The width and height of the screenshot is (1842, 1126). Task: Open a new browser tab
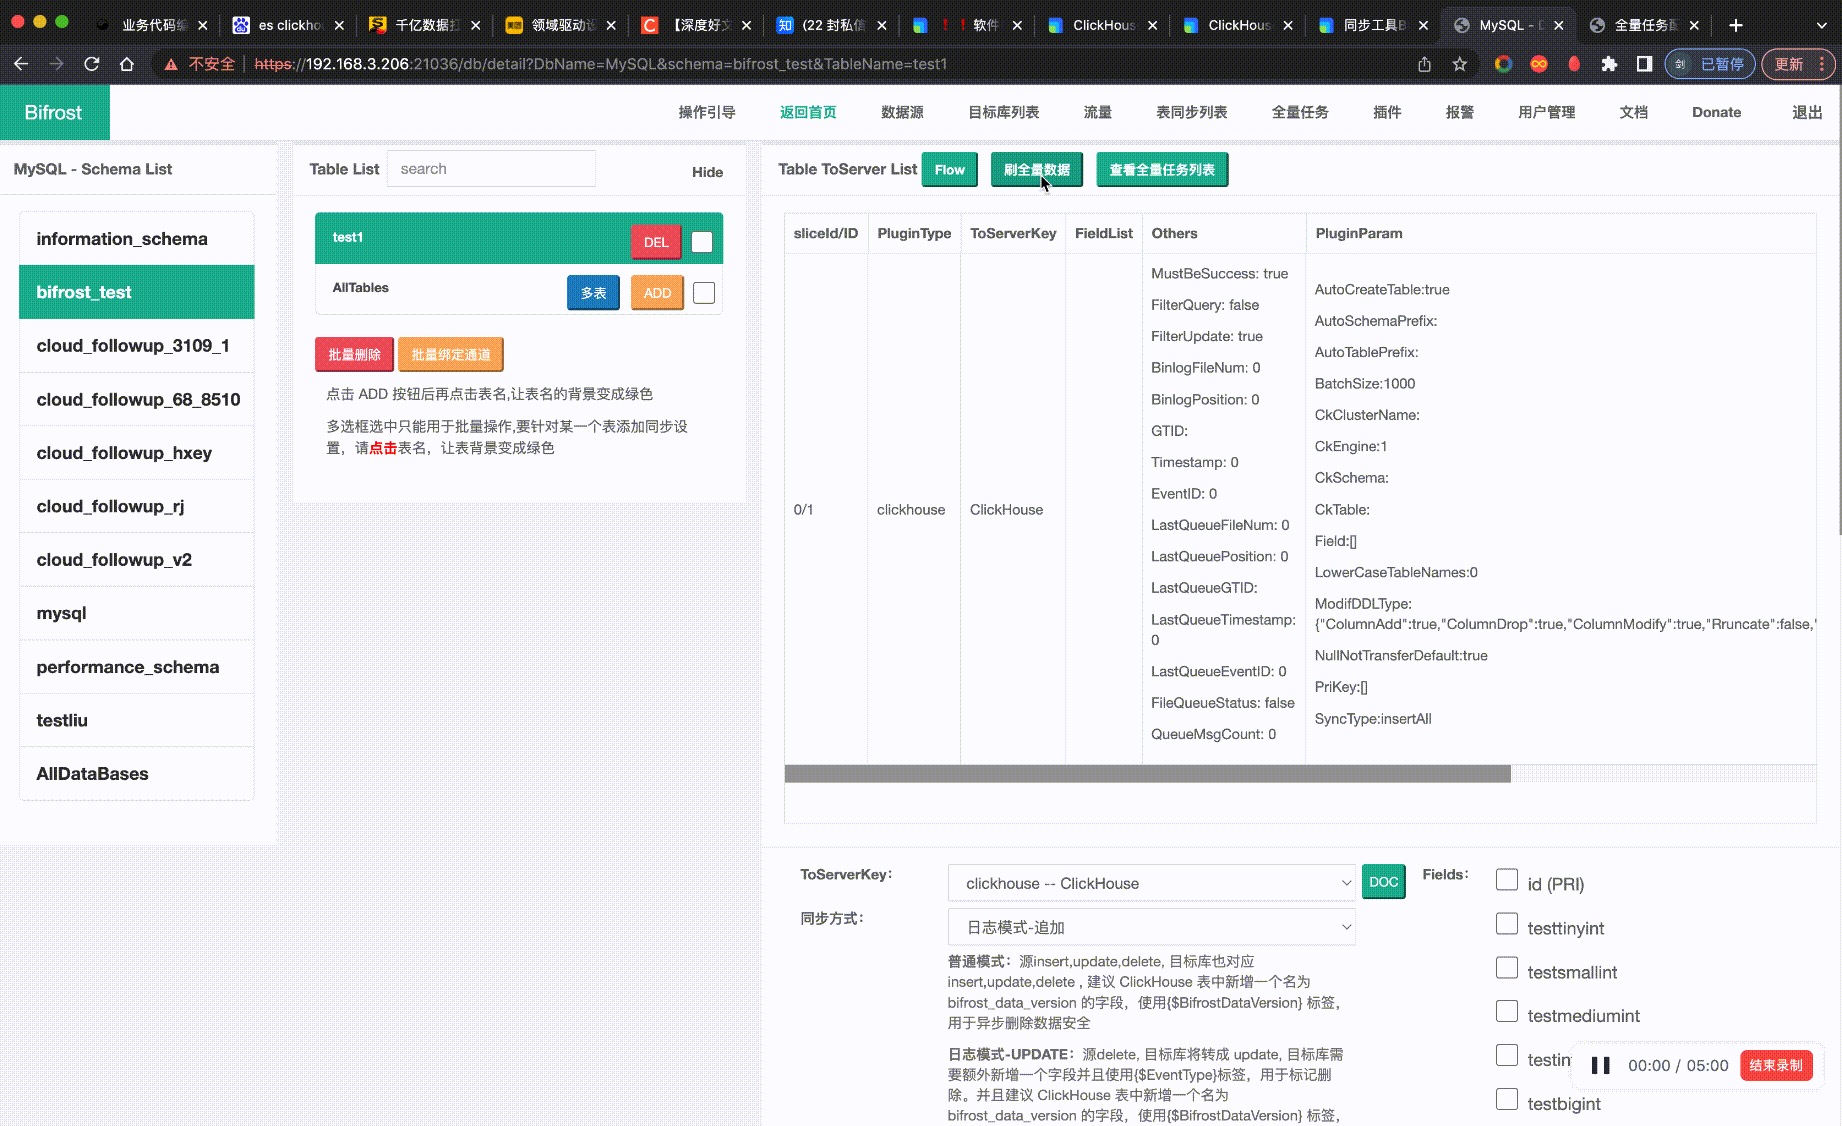point(1736,25)
